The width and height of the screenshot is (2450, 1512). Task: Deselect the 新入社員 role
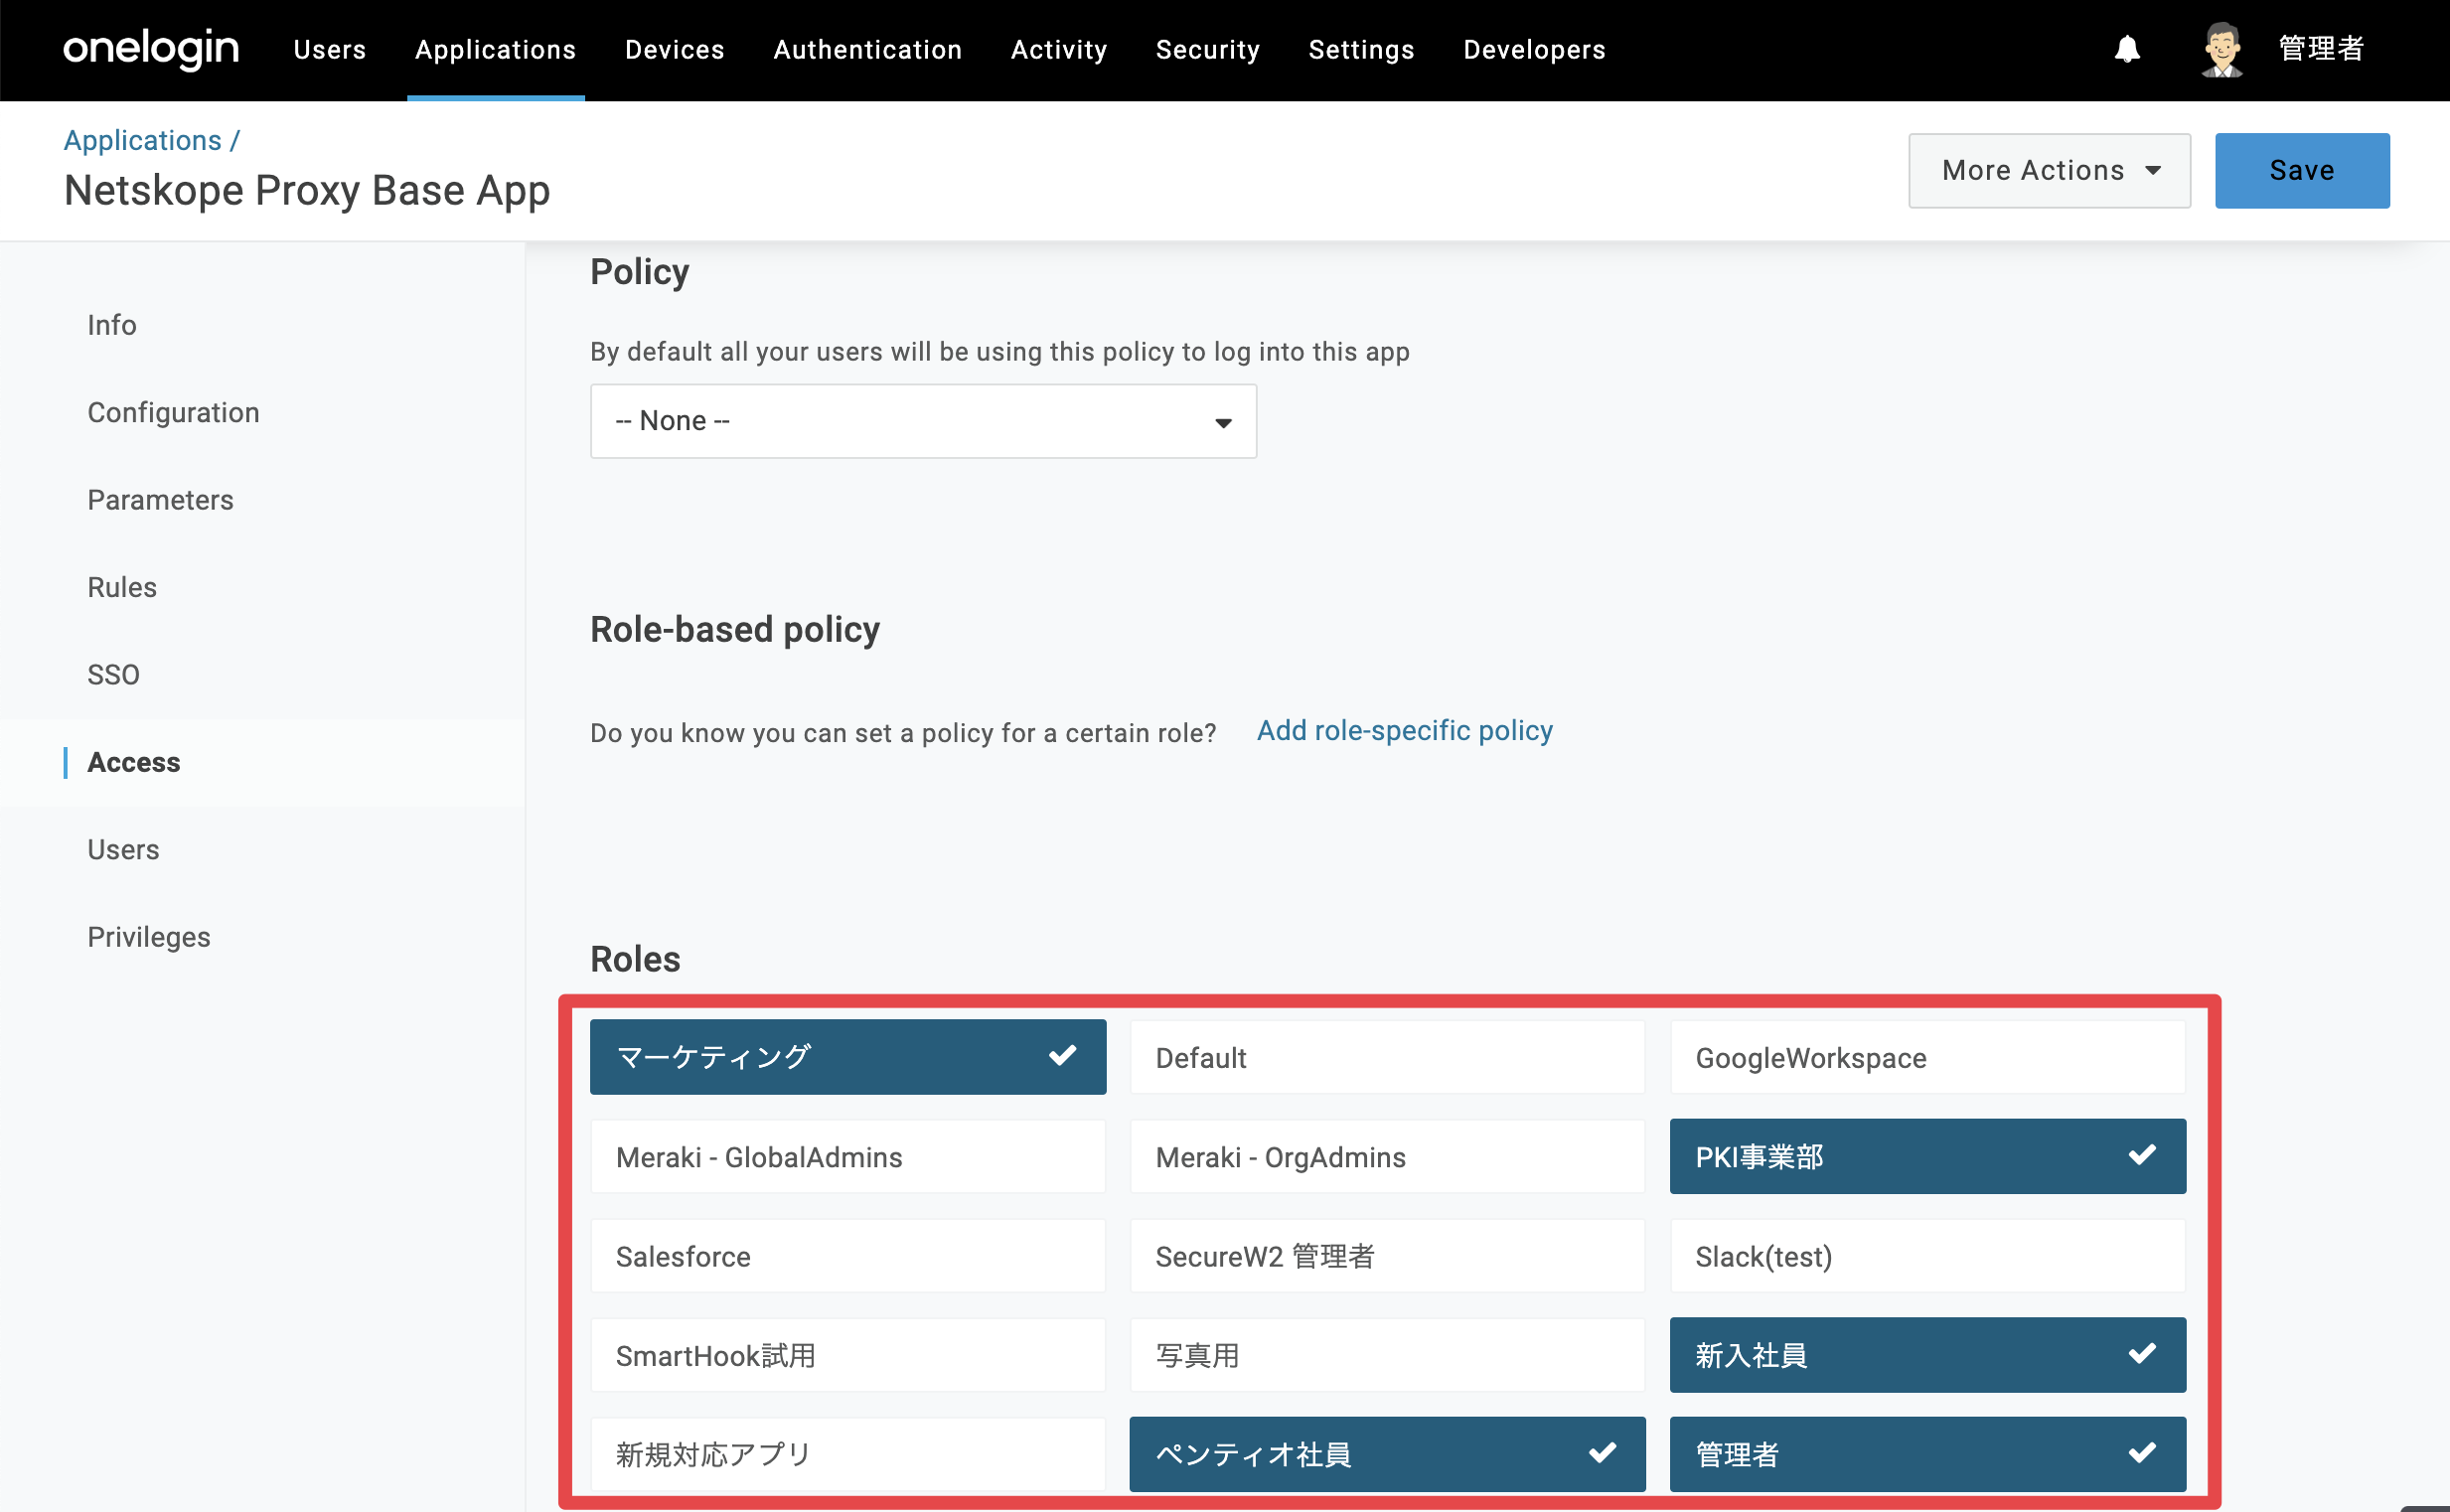tap(1928, 1355)
